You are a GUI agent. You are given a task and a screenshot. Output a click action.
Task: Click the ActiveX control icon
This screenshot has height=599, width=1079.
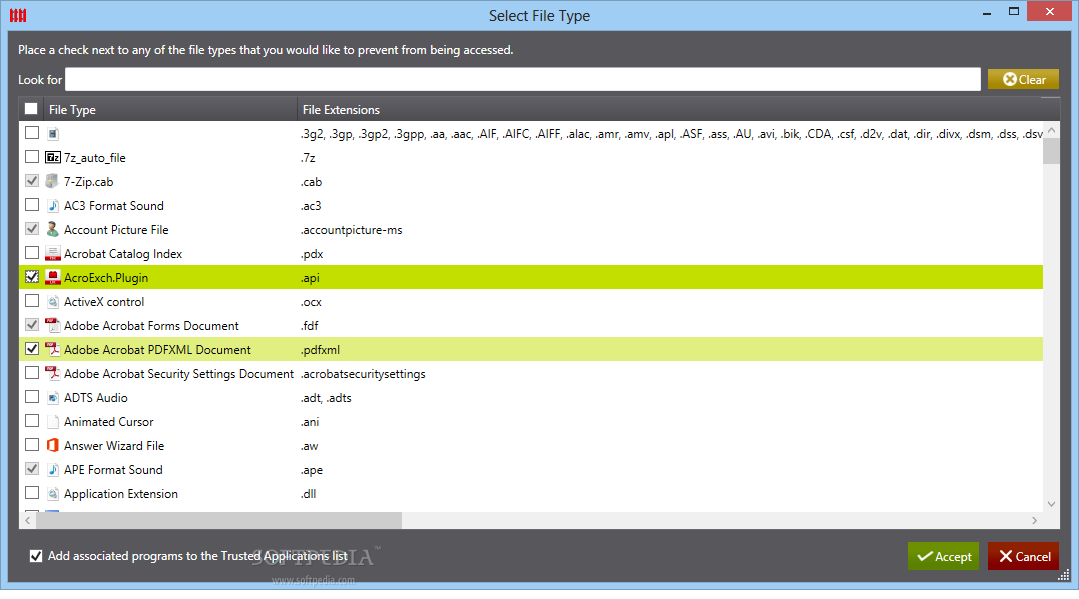[53, 302]
